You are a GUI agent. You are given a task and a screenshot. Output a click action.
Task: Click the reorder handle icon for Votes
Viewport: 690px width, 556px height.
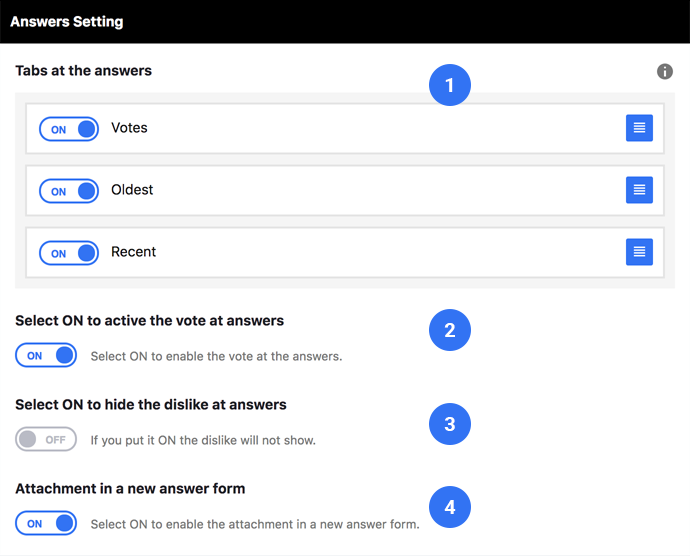pos(639,128)
